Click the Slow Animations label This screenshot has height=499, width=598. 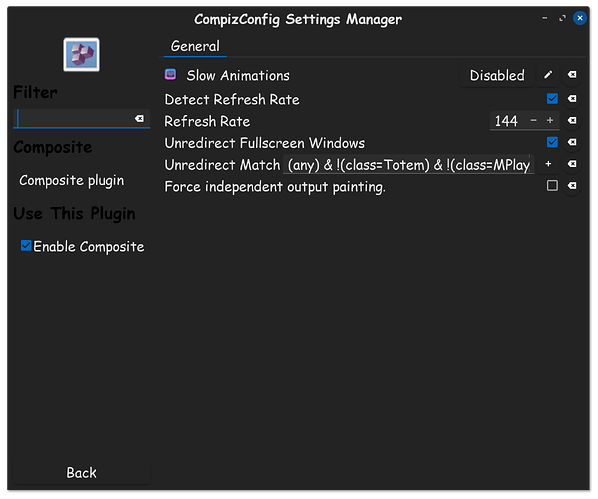[238, 76]
